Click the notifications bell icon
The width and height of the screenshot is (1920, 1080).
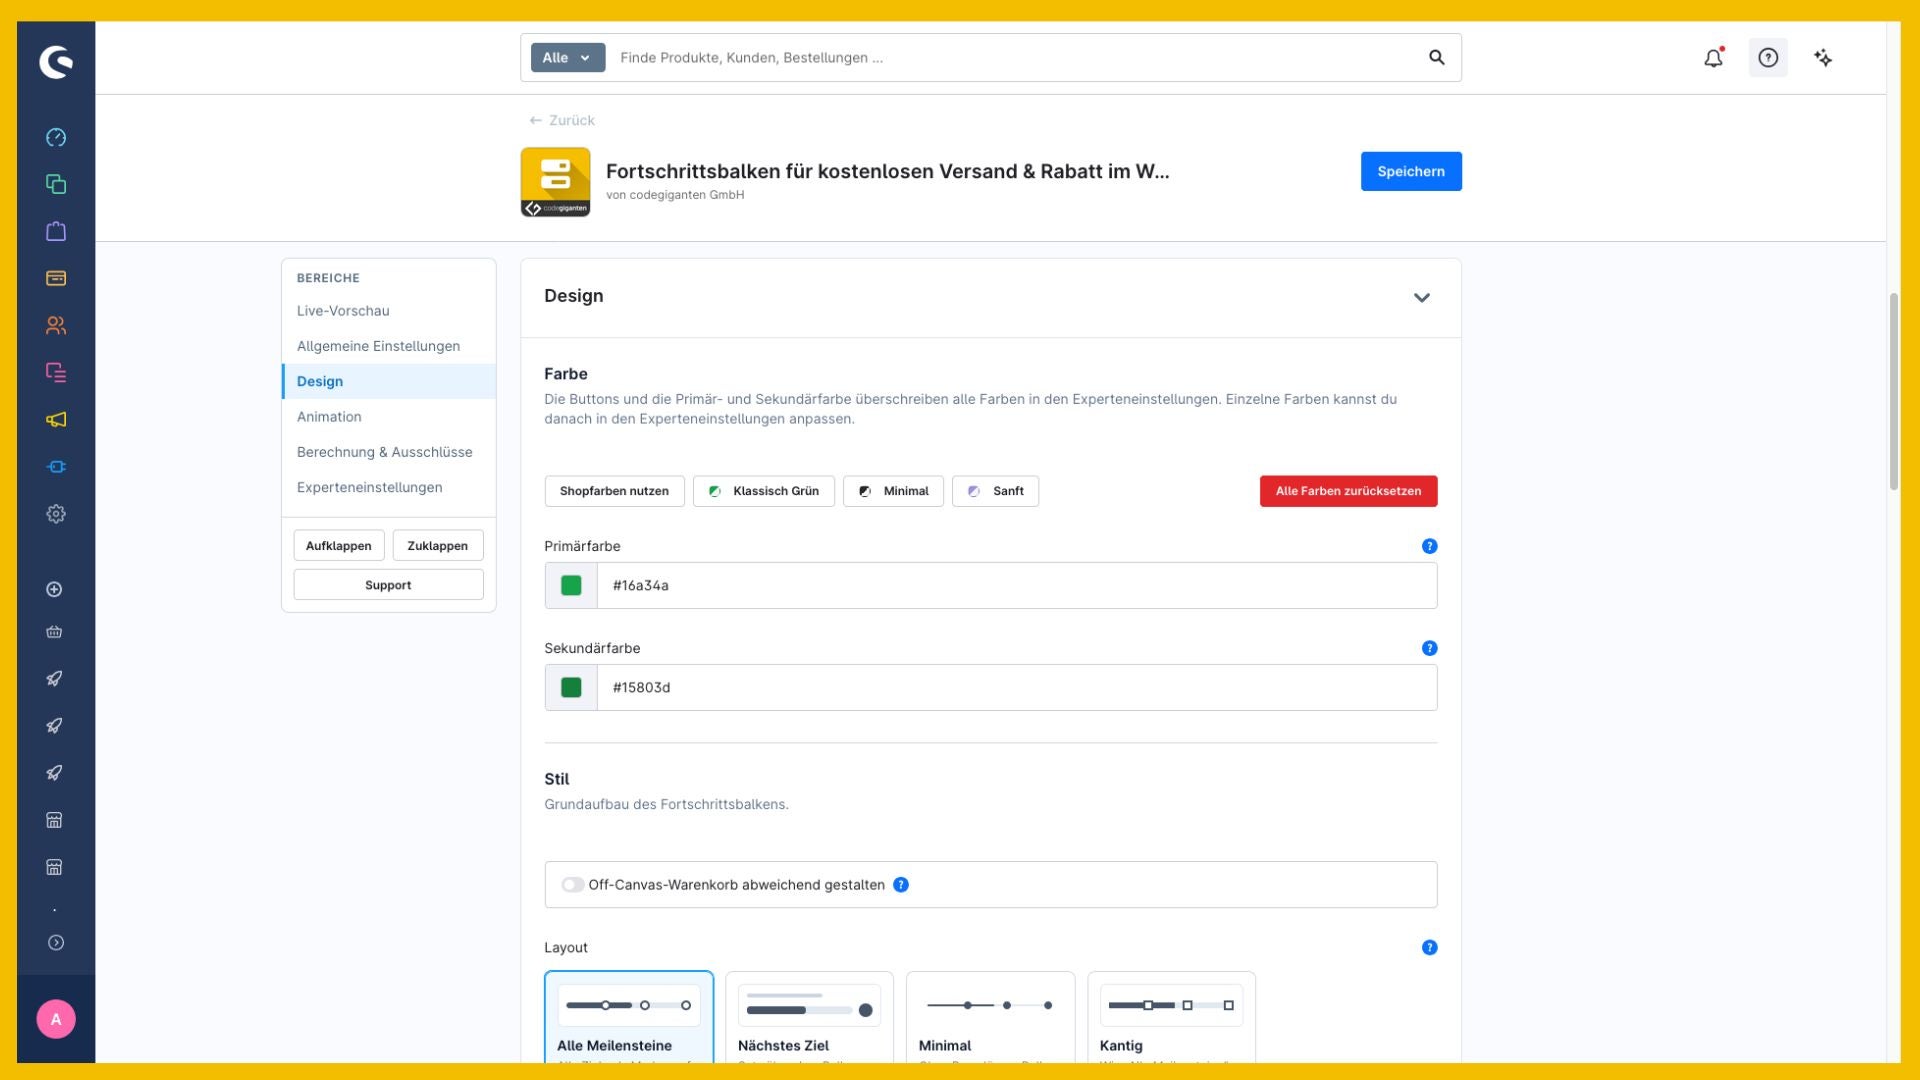click(x=1713, y=58)
